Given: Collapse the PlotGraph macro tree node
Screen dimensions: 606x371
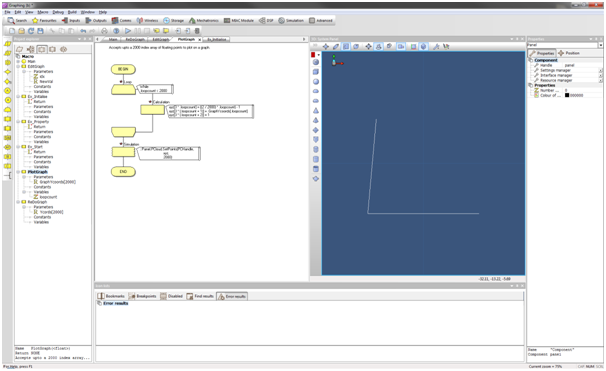Looking at the screenshot, I should (18, 172).
